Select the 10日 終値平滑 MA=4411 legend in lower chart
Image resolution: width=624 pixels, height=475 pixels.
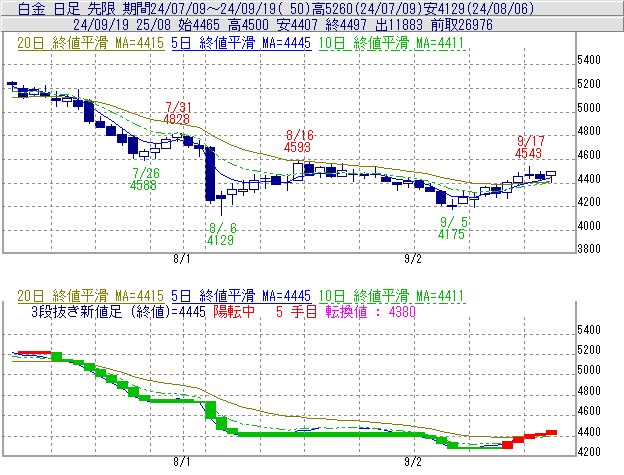(392, 296)
